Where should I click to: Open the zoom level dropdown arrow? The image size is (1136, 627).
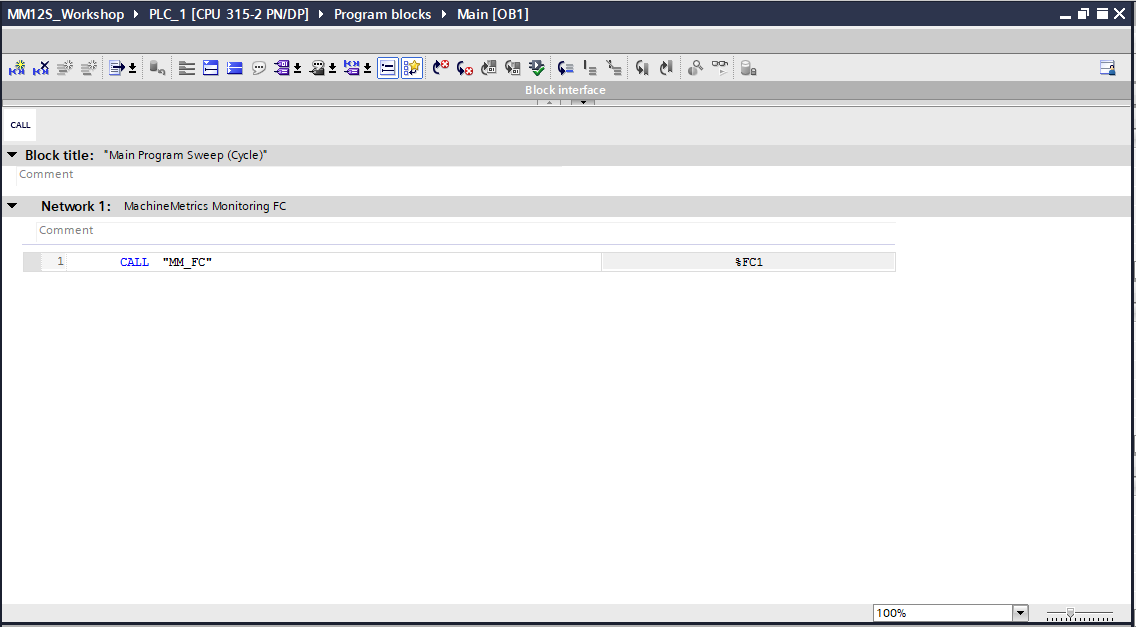point(1020,613)
